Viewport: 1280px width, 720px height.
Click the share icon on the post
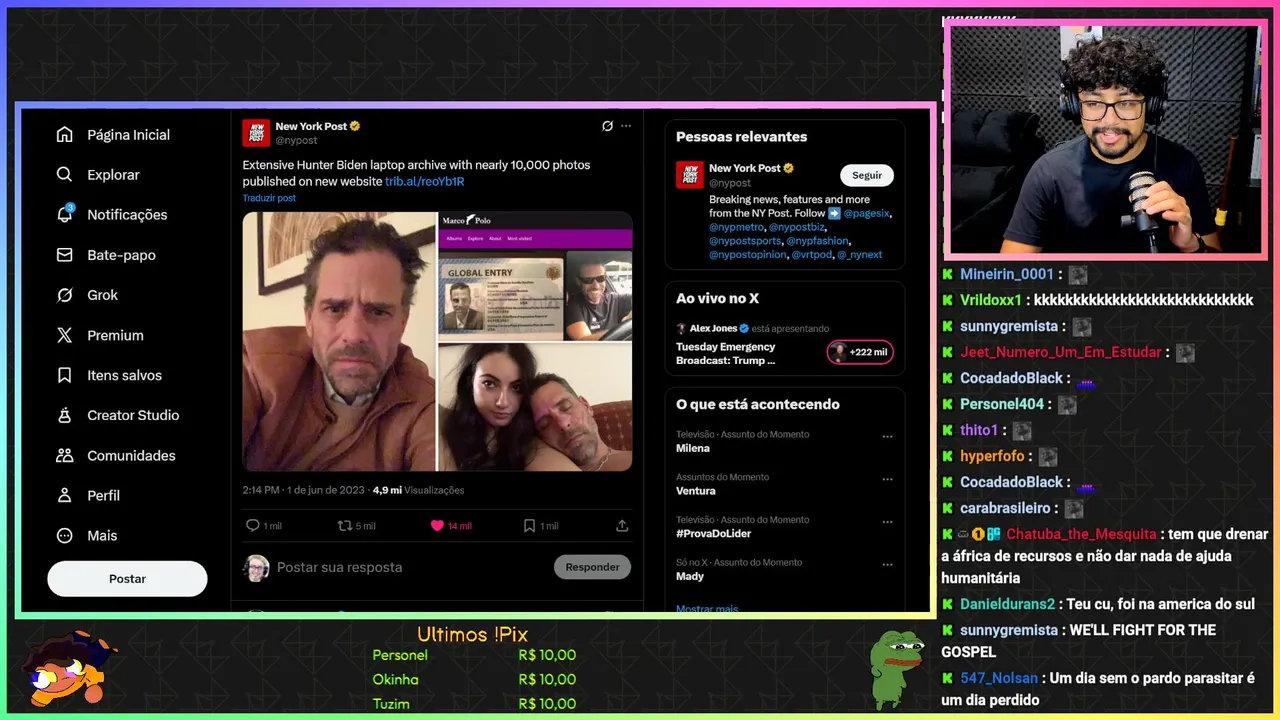pos(622,526)
